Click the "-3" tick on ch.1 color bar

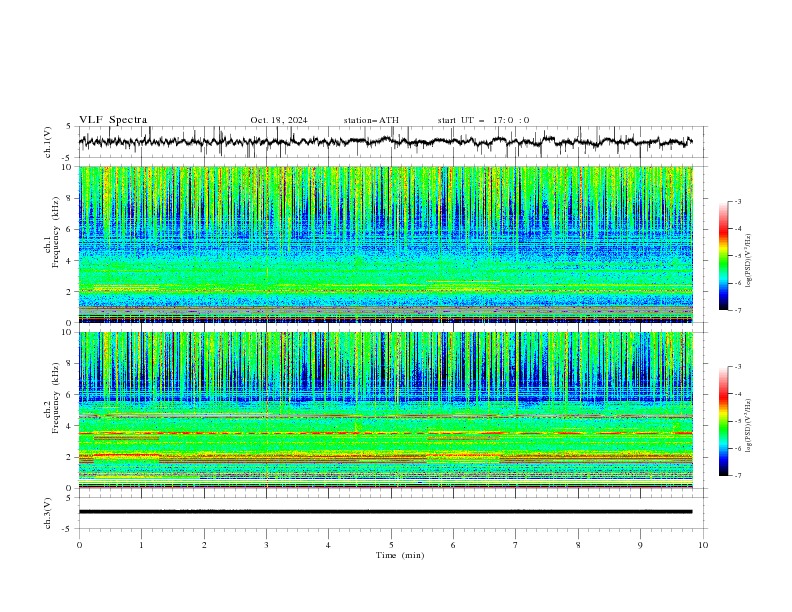737,201
